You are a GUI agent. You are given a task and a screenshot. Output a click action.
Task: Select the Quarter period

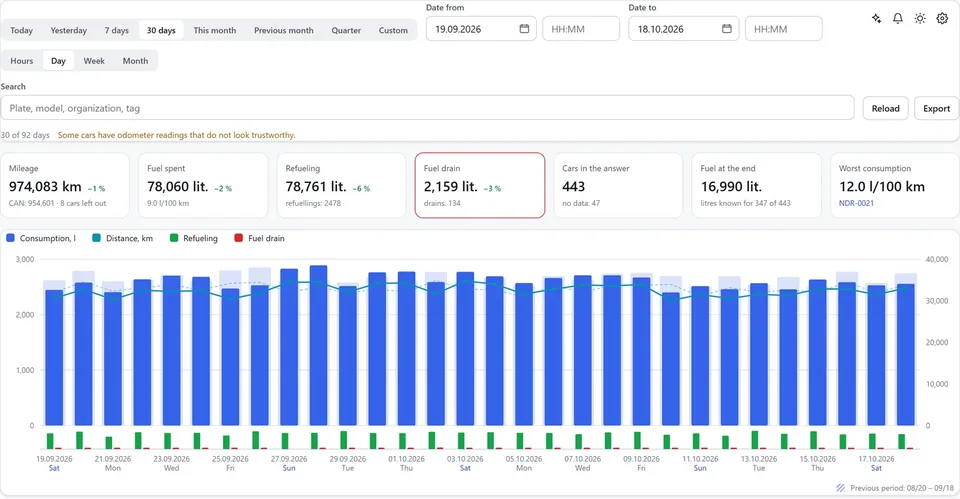[346, 30]
